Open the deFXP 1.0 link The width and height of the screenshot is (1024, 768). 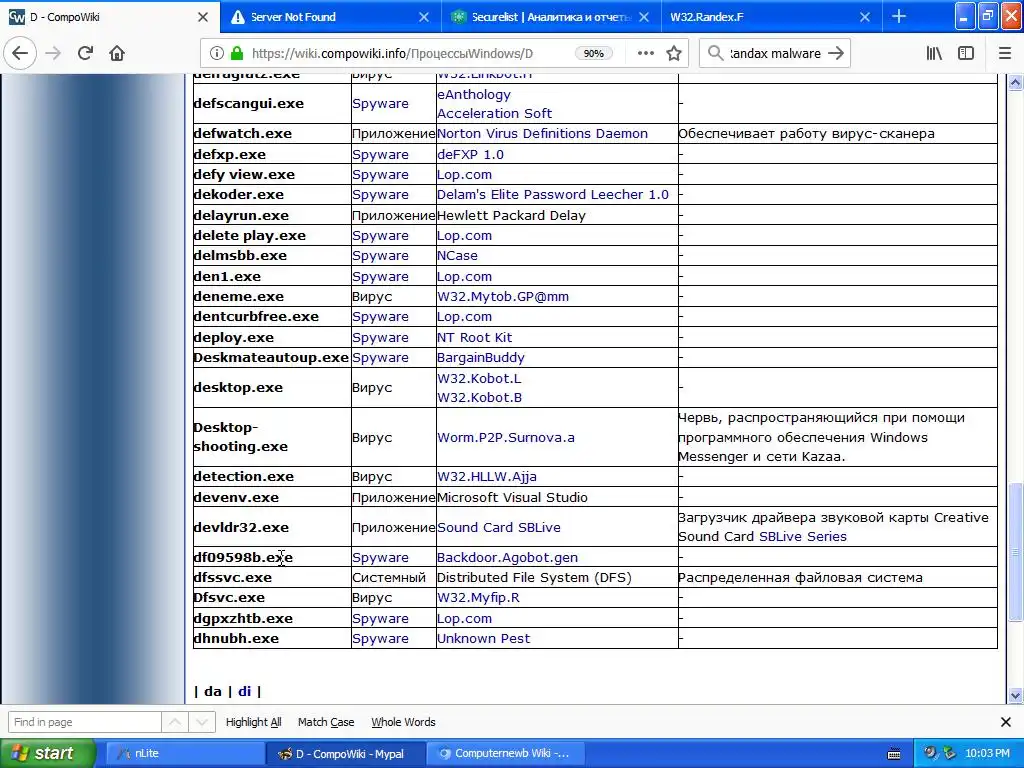pyautogui.click(x=470, y=154)
